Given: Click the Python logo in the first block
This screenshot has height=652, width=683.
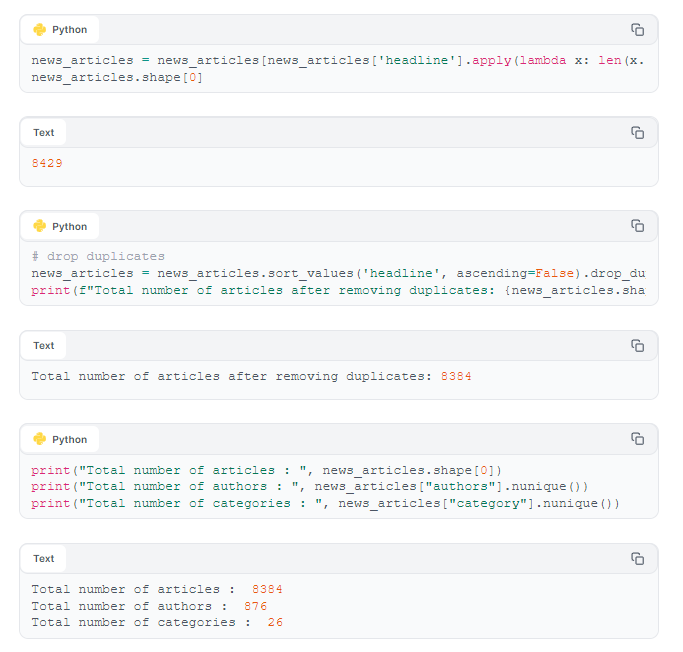Looking at the screenshot, I should (40, 30).
